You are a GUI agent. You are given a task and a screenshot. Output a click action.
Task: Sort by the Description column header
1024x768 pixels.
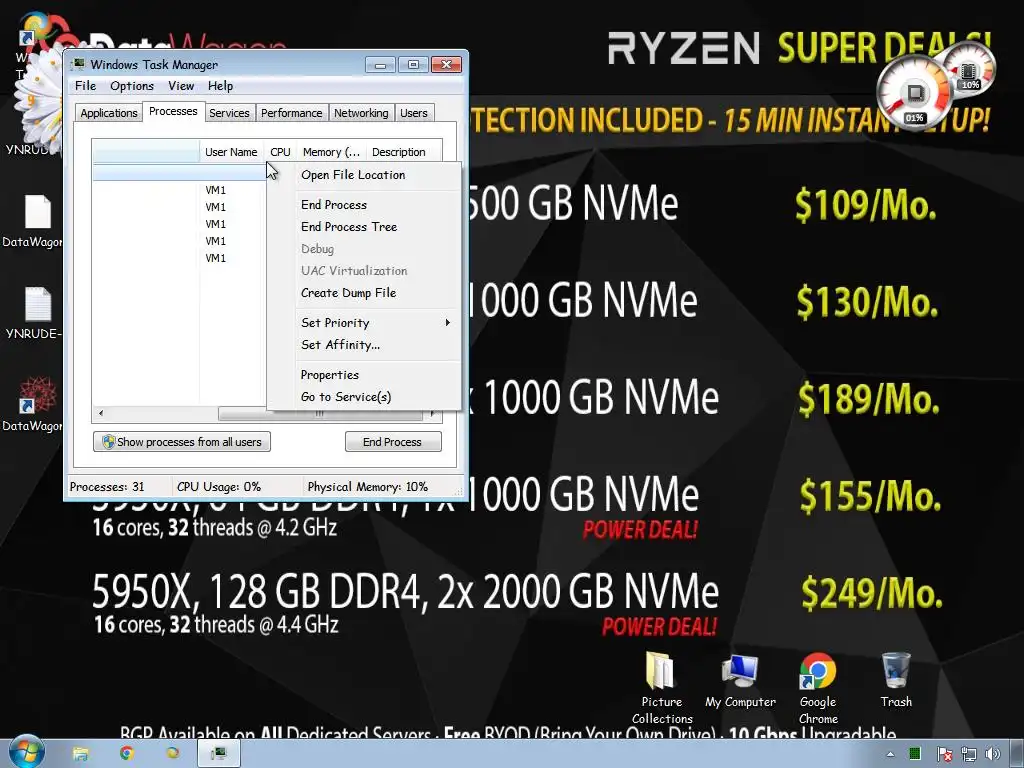click(404, 152)
